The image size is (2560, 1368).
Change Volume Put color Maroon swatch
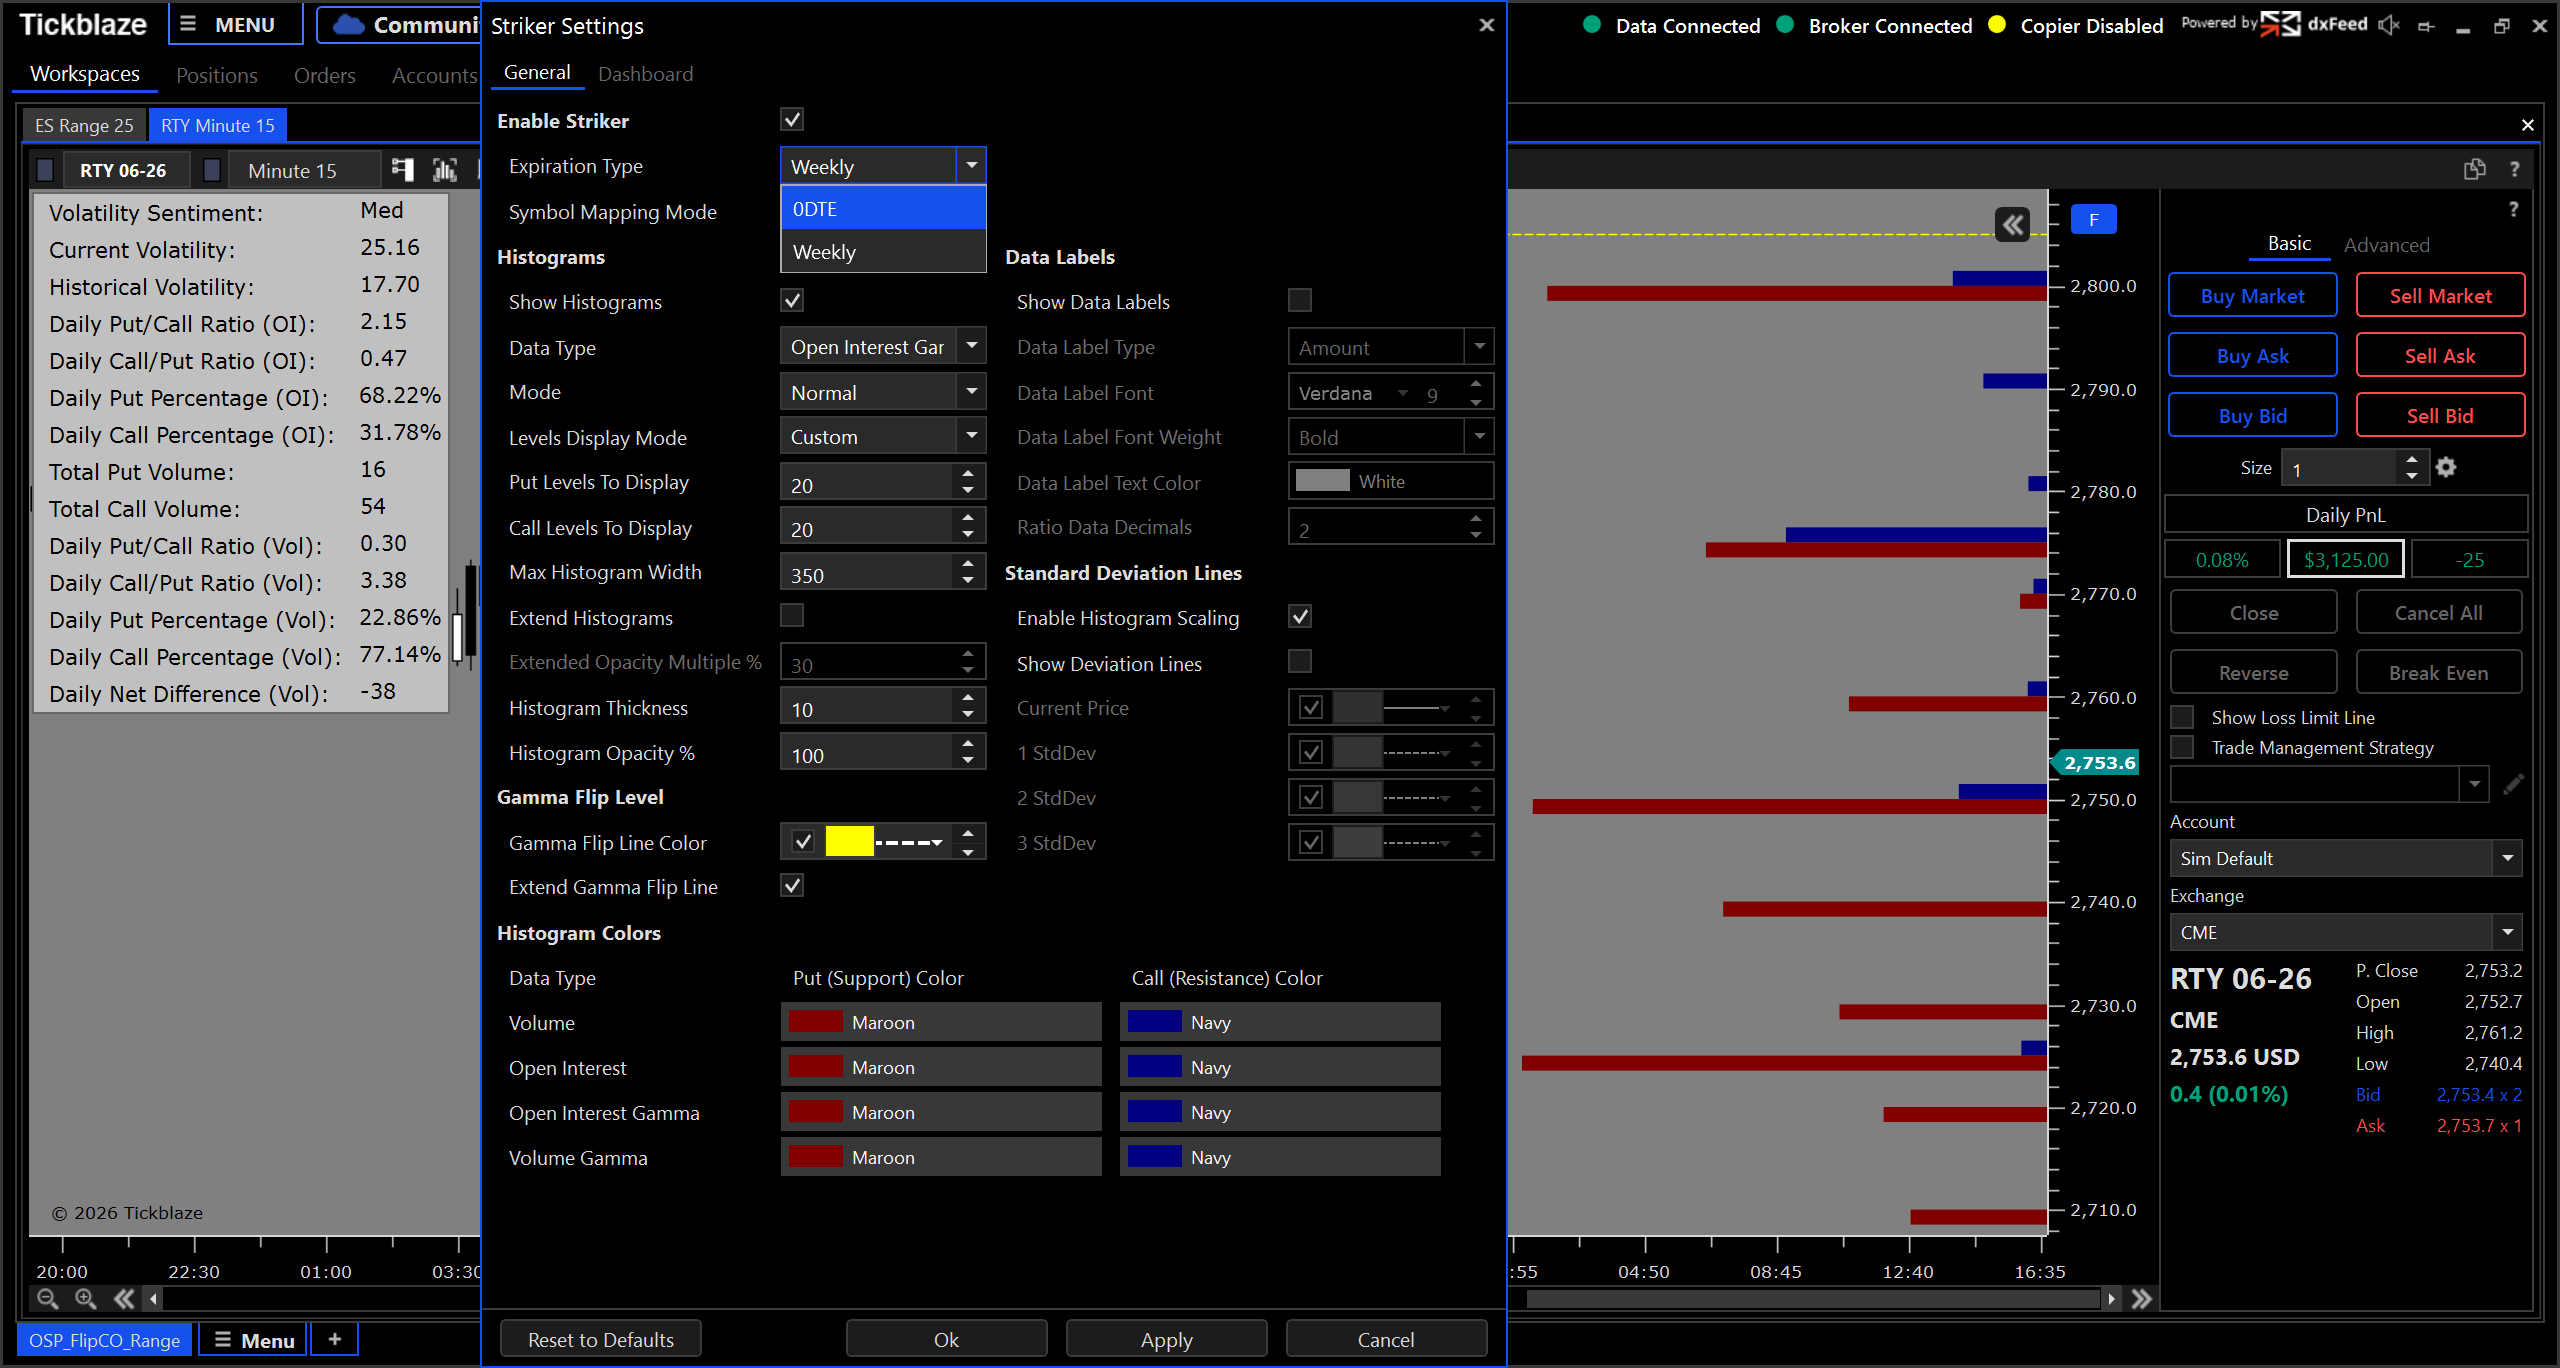816,1022
